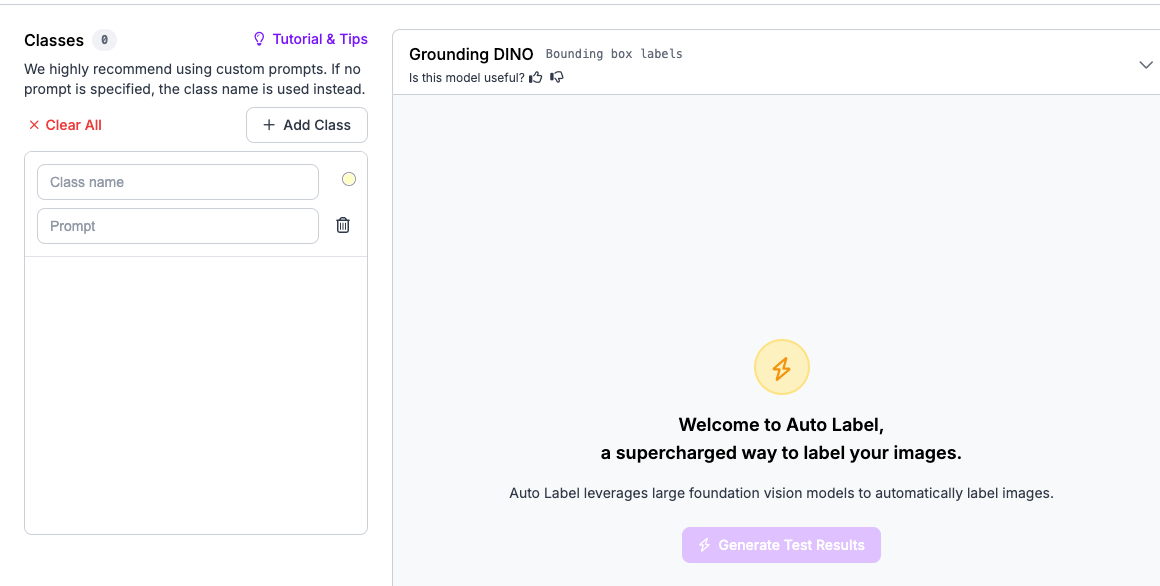This screenshot has width=1160, height=586.
Task: Focus the Class name input field
Action: [178, 182]
